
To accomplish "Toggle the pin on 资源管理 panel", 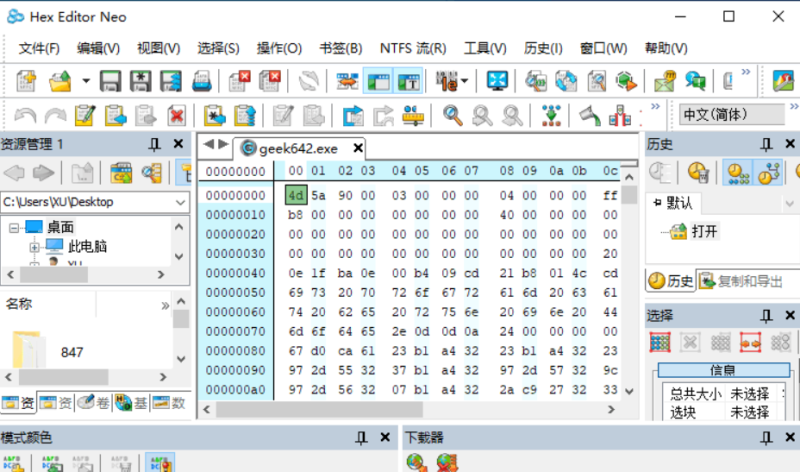I will pyautogui.click(x=155, y=145).
